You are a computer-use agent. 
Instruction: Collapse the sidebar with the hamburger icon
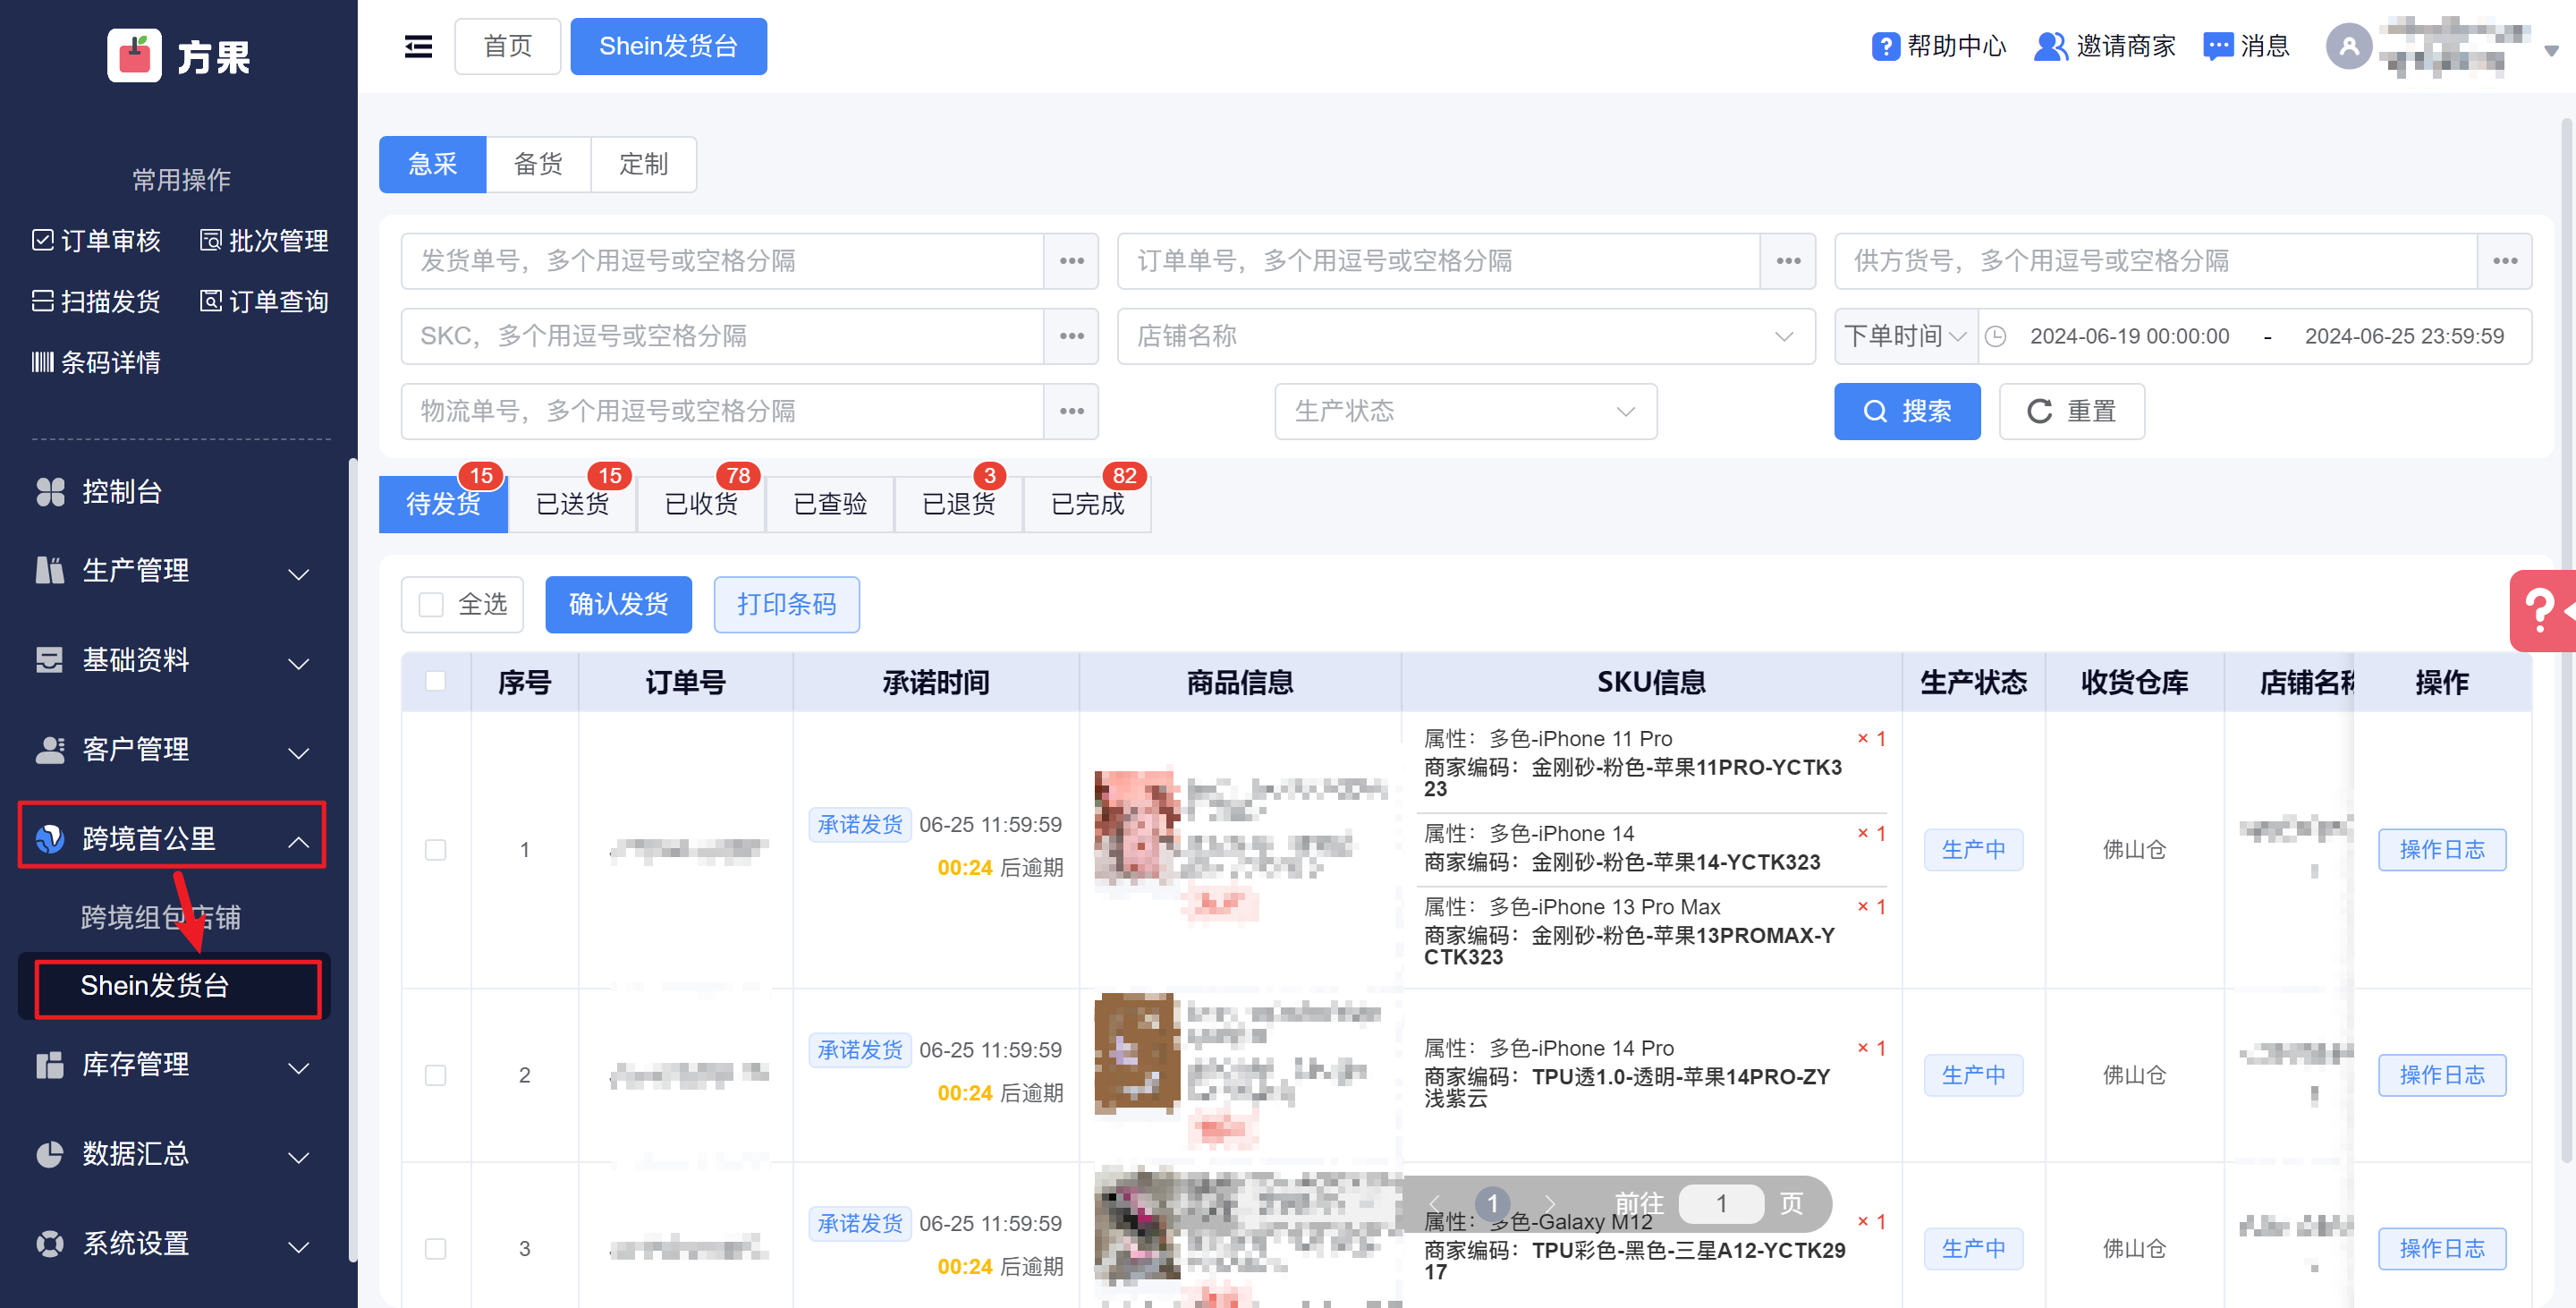(418, 46)
